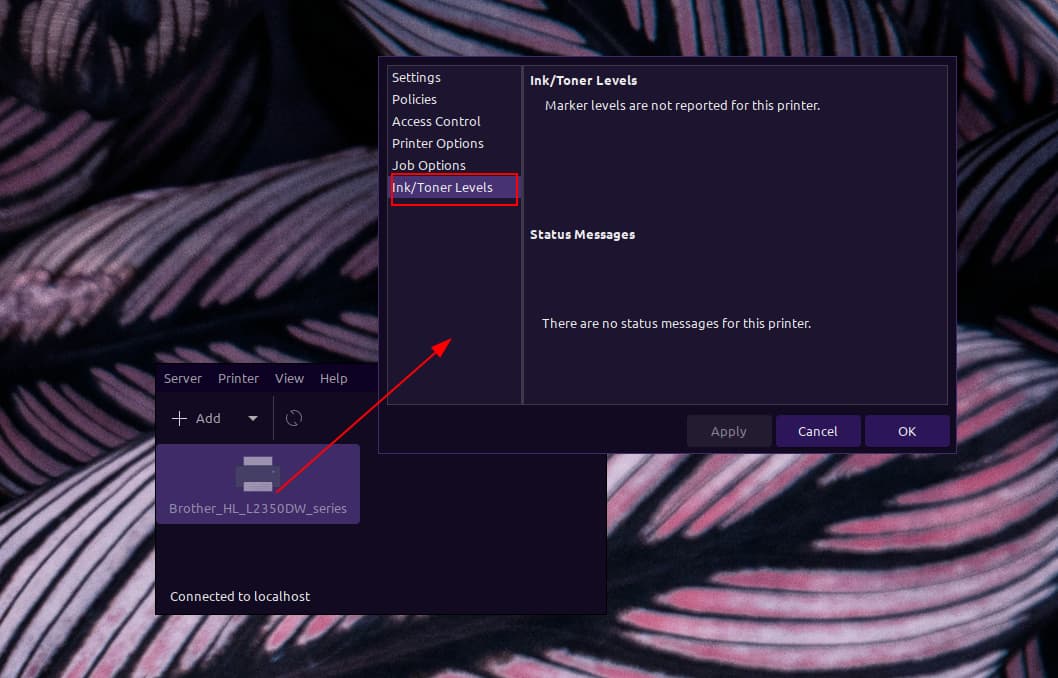Click the Status Messages heading
Image resolution: width=1058 pixels, height=678 pixels.
click(x=582, y=235)
